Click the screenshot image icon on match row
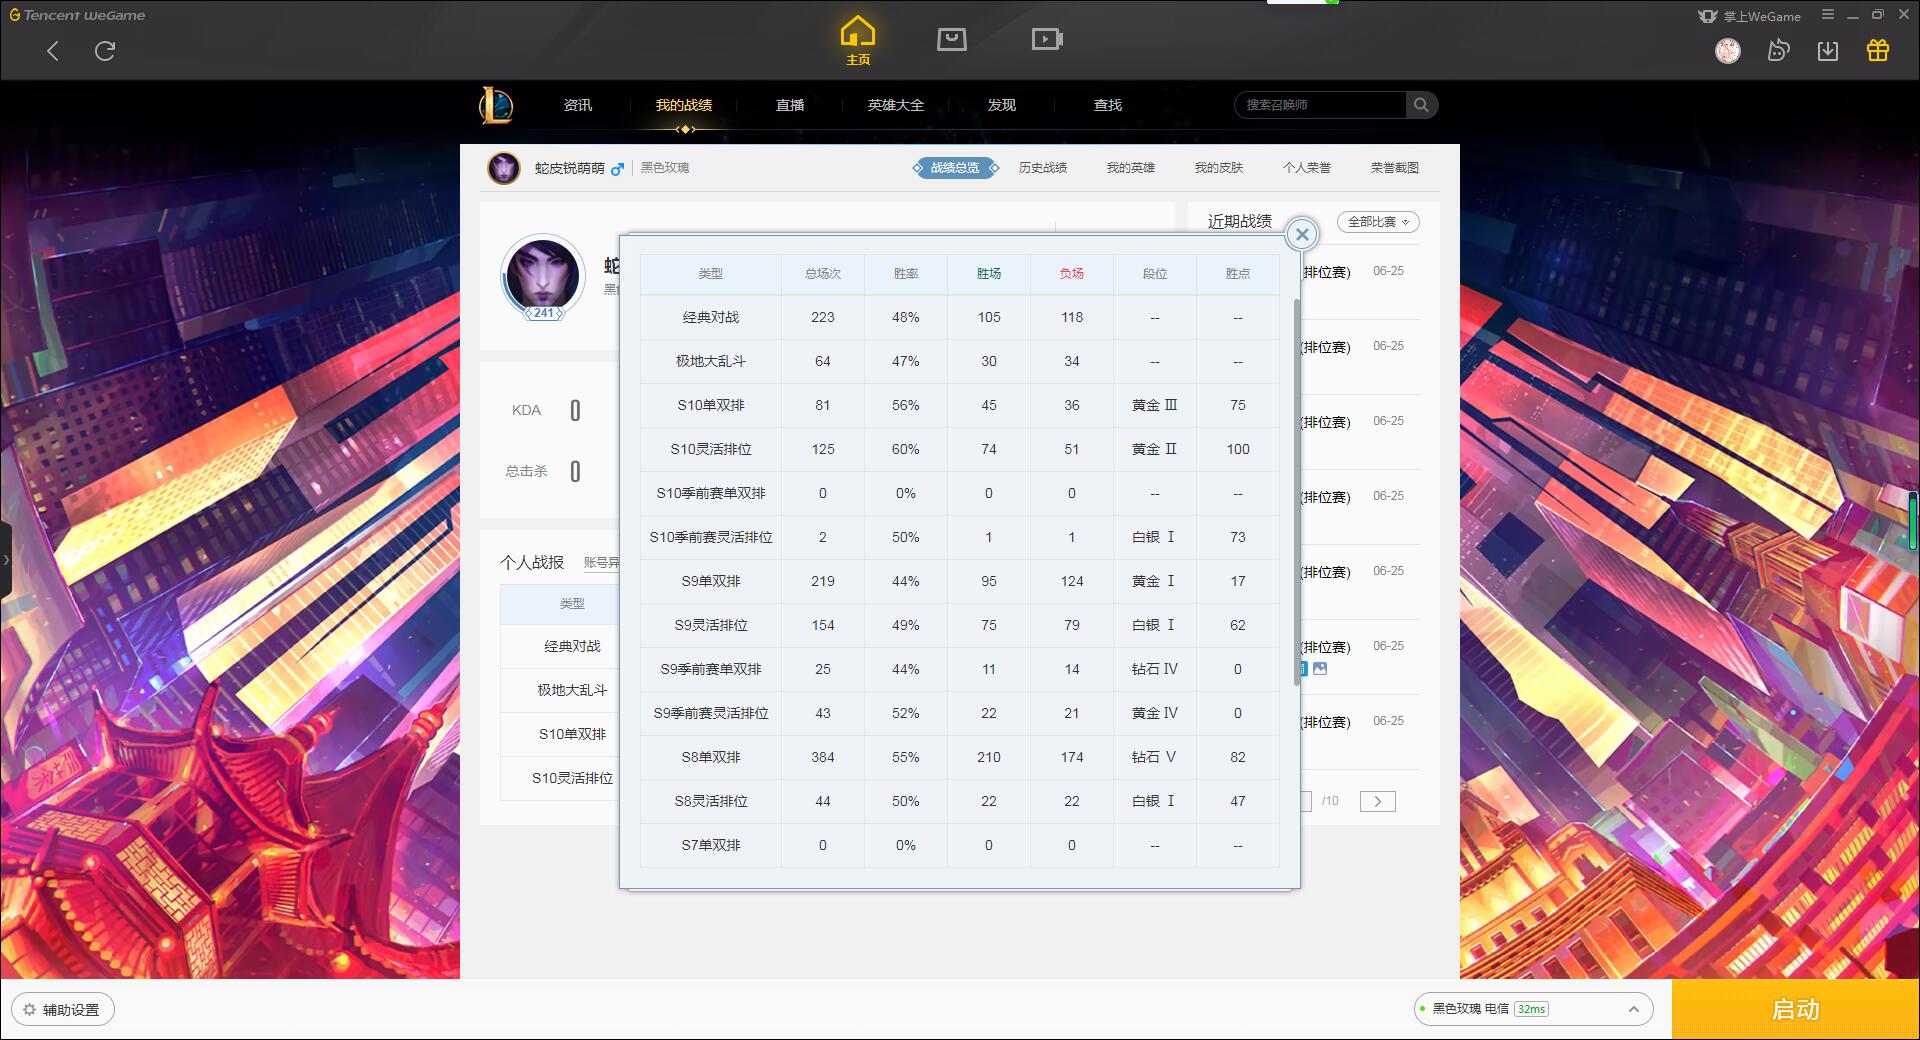This screenshot has height=1040, width=1920. [x=1320, y=669]
